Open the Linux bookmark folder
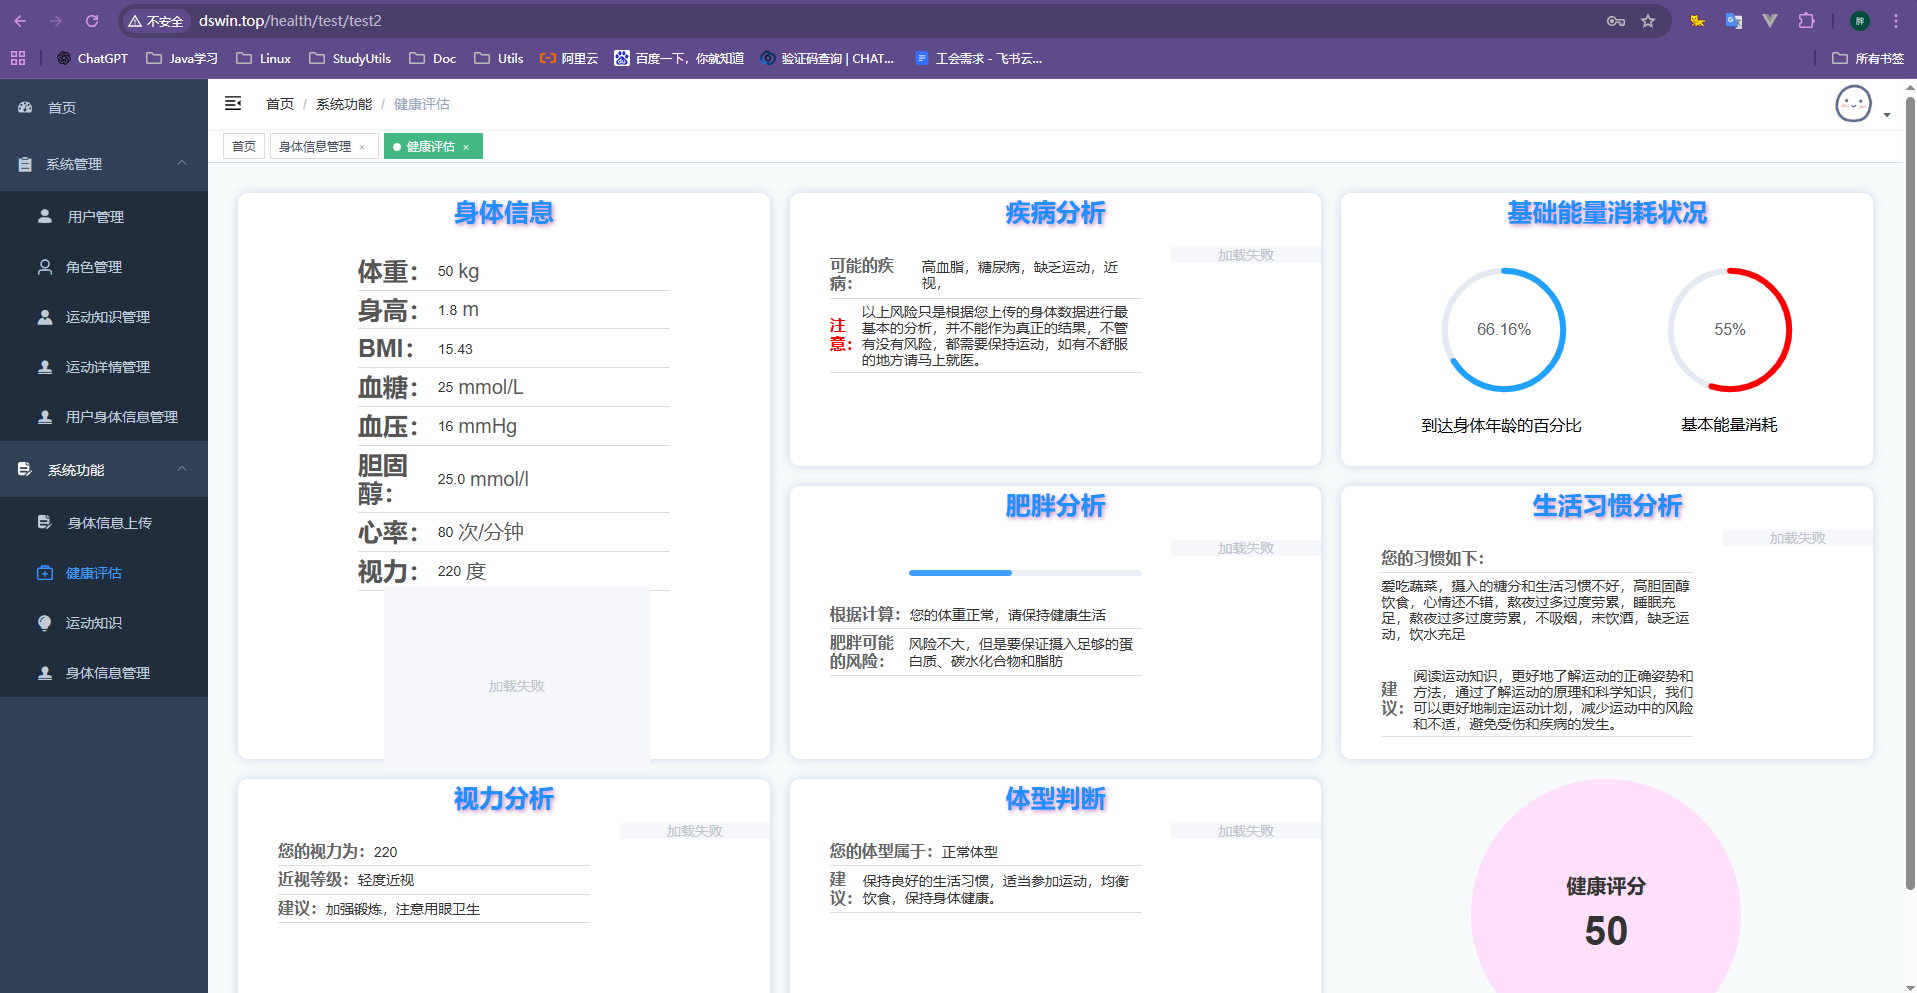 click(x=264, y=58)
